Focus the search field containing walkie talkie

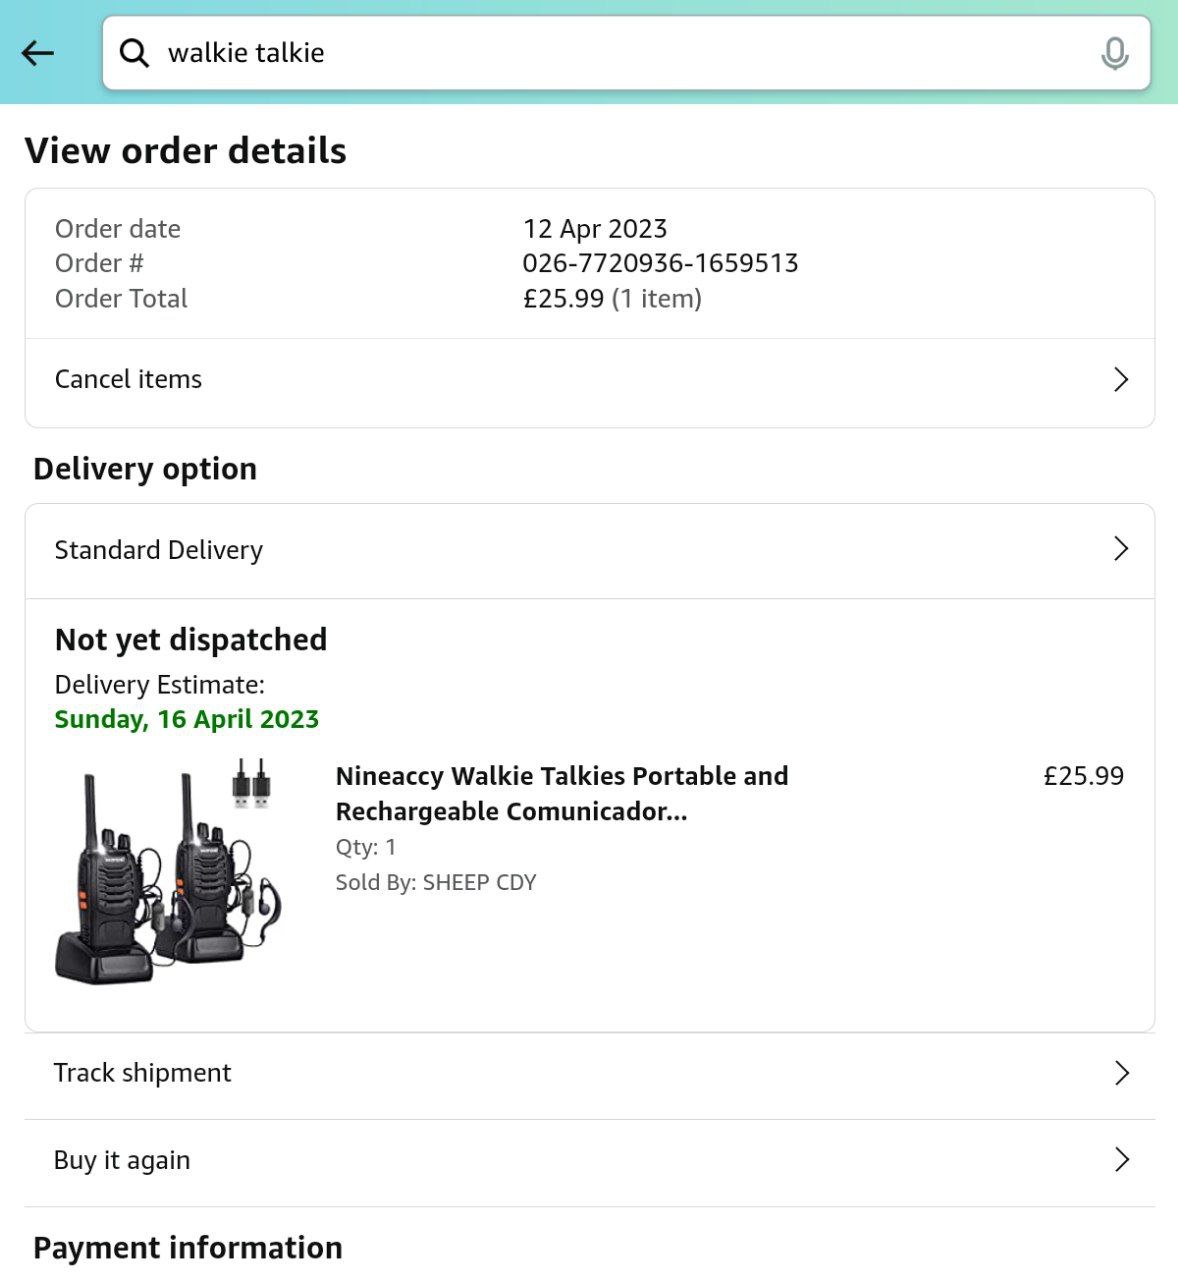click(x=600, y=53)
